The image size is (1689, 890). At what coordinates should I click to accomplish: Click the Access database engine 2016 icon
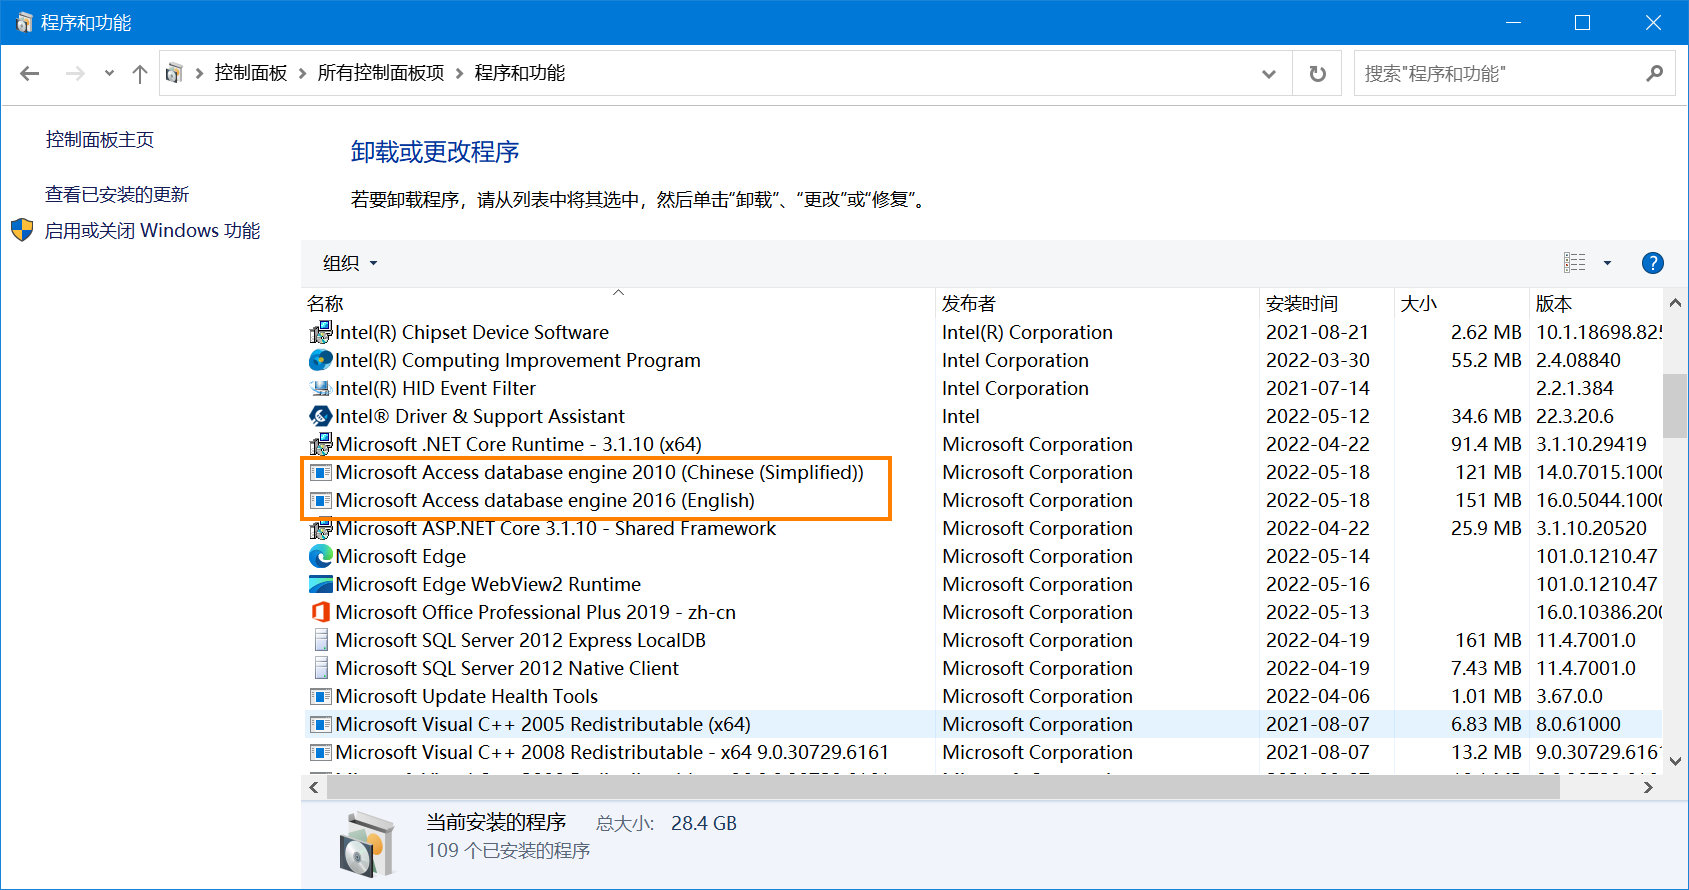320,500
